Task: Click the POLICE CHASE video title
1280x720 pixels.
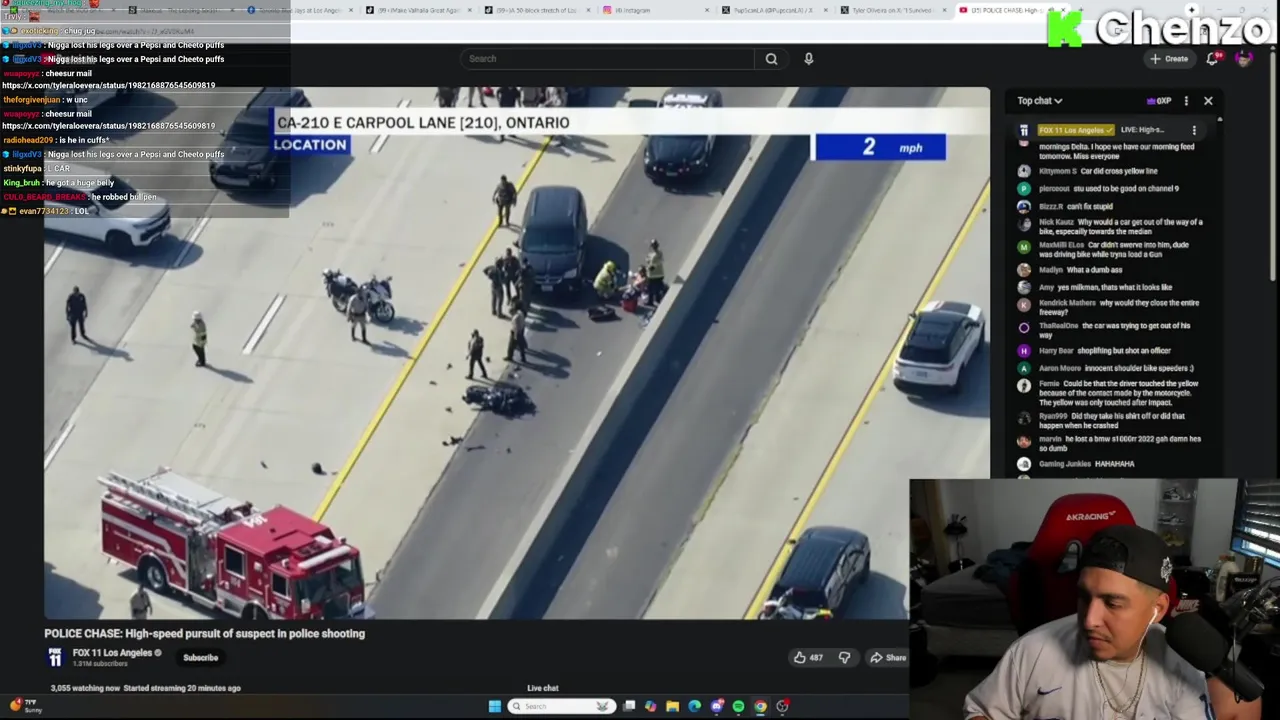Action: (204, 634)
